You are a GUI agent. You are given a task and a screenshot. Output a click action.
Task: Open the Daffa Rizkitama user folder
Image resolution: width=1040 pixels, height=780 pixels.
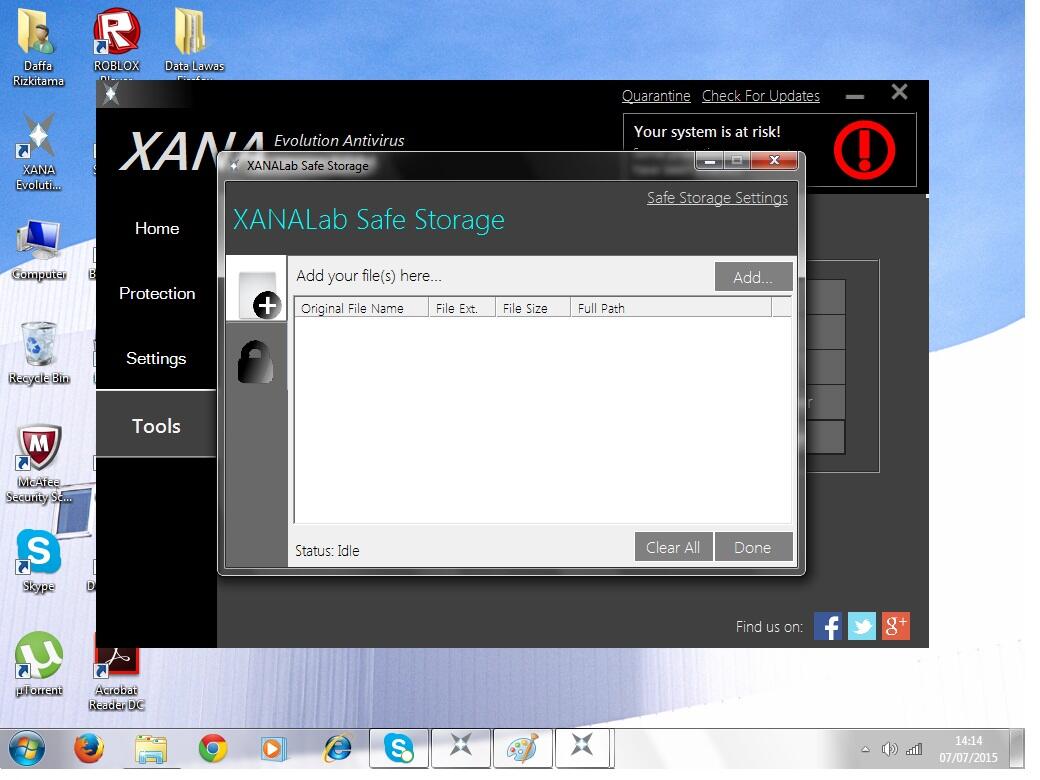38,46
